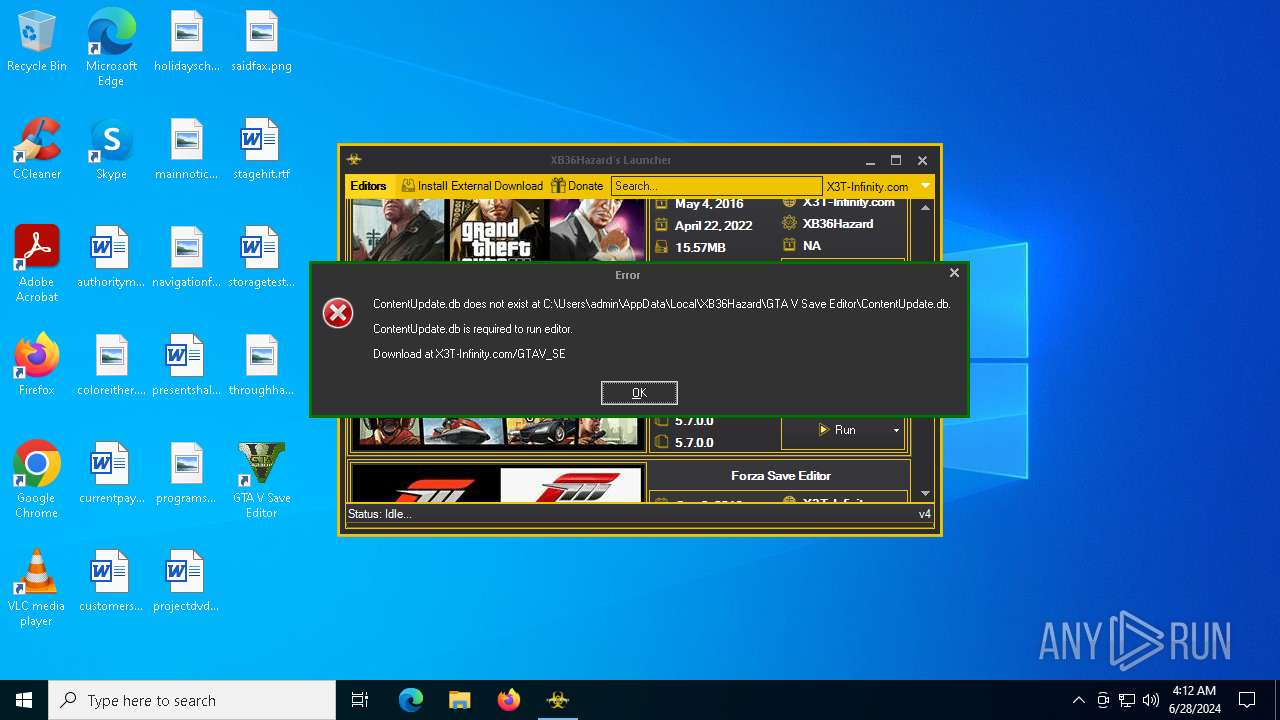Click the Grand Theft Auto cover thumbnail
Viewport: 1280px width, 720px height.
click(x=497, y=229)
